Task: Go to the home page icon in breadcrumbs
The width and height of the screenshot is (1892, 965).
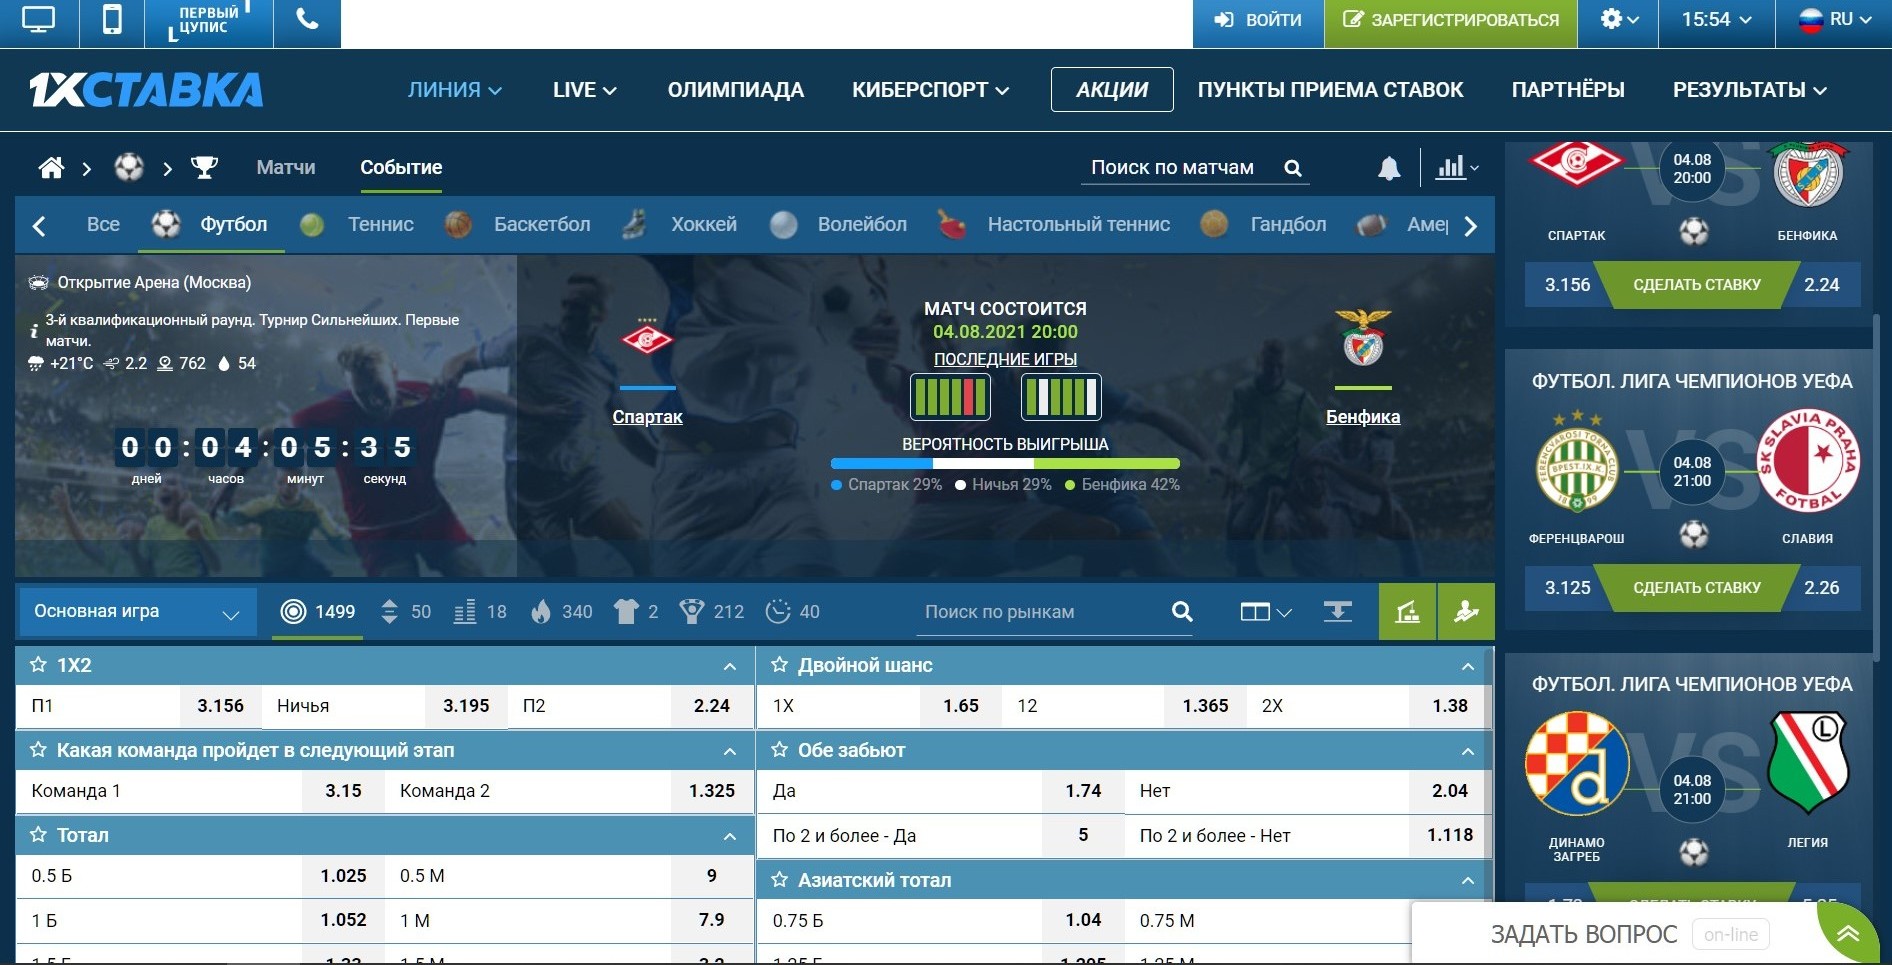Action: pos(51,167)
